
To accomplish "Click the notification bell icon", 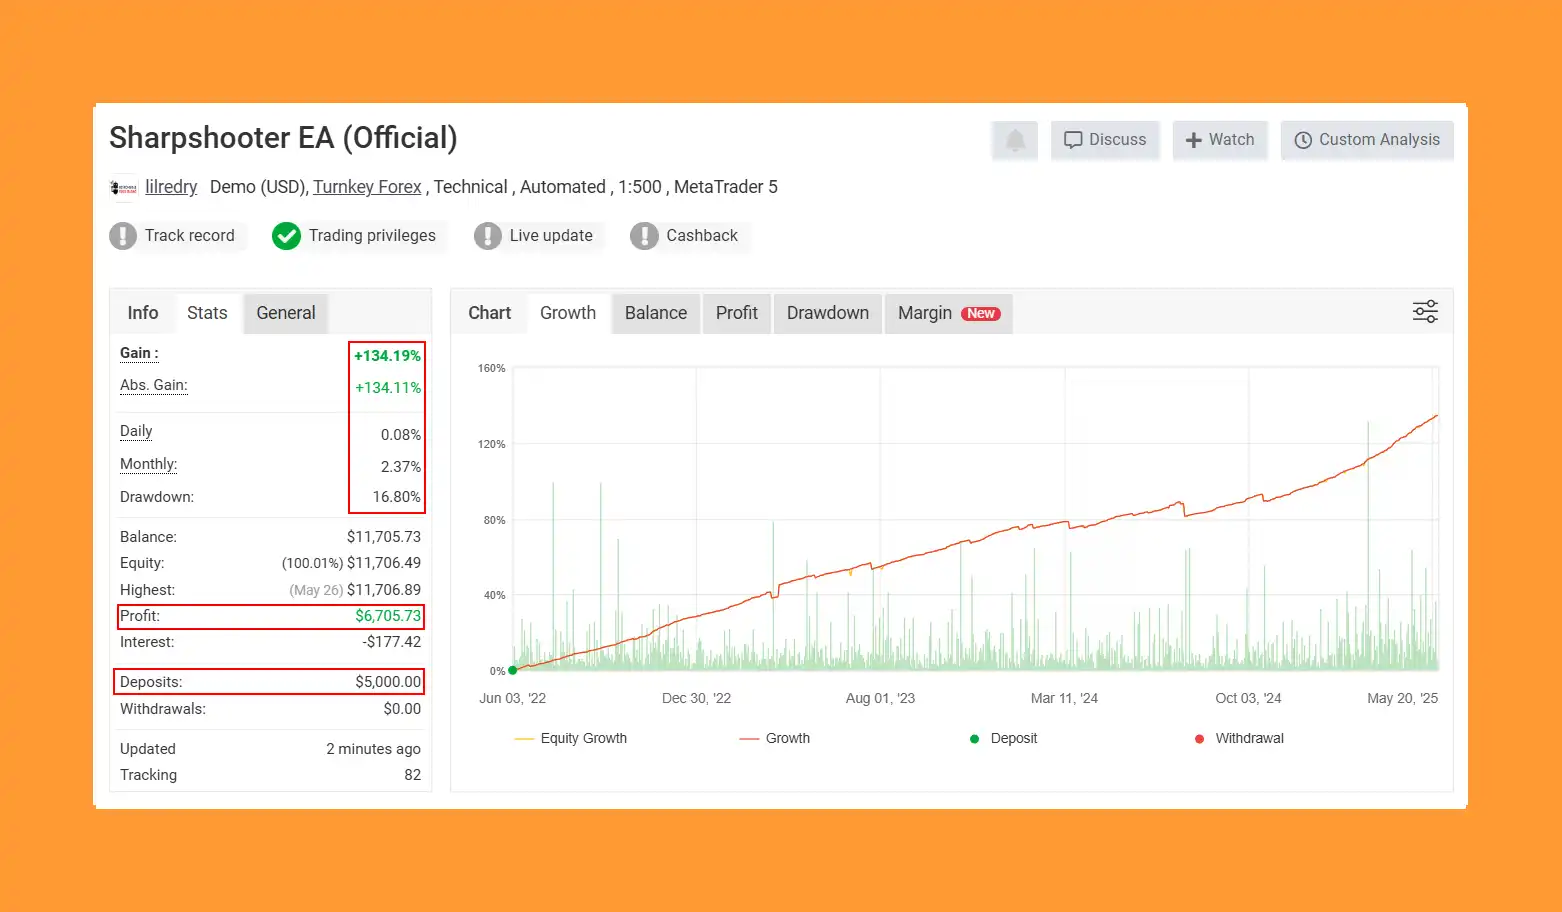I will [1015, 140].
